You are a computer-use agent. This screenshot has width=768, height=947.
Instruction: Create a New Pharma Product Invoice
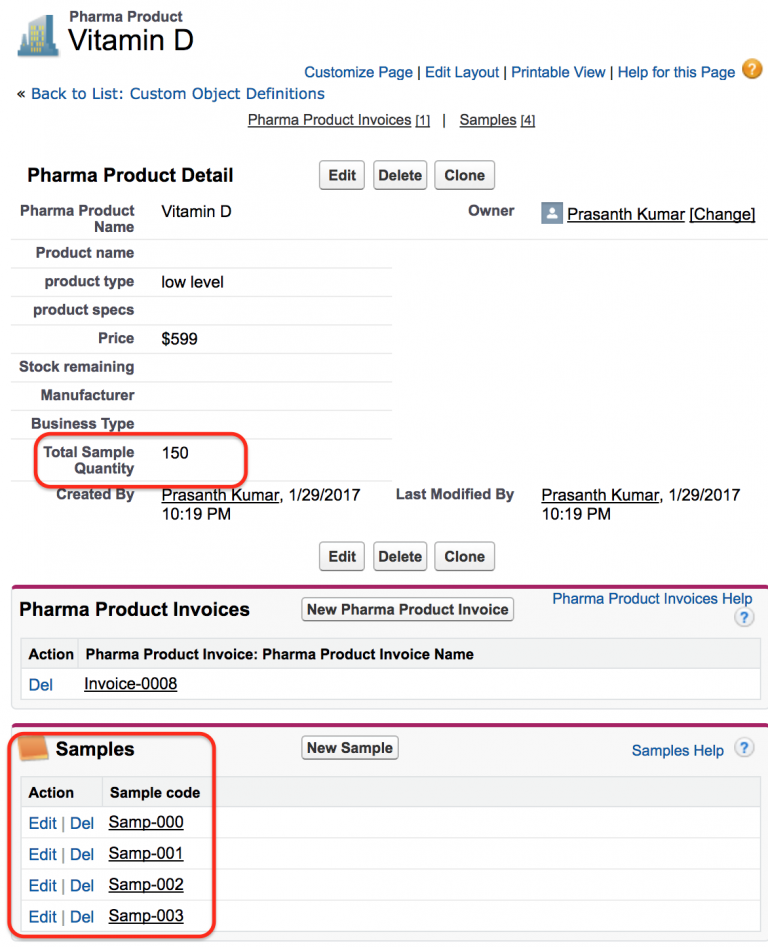[407, 609]
